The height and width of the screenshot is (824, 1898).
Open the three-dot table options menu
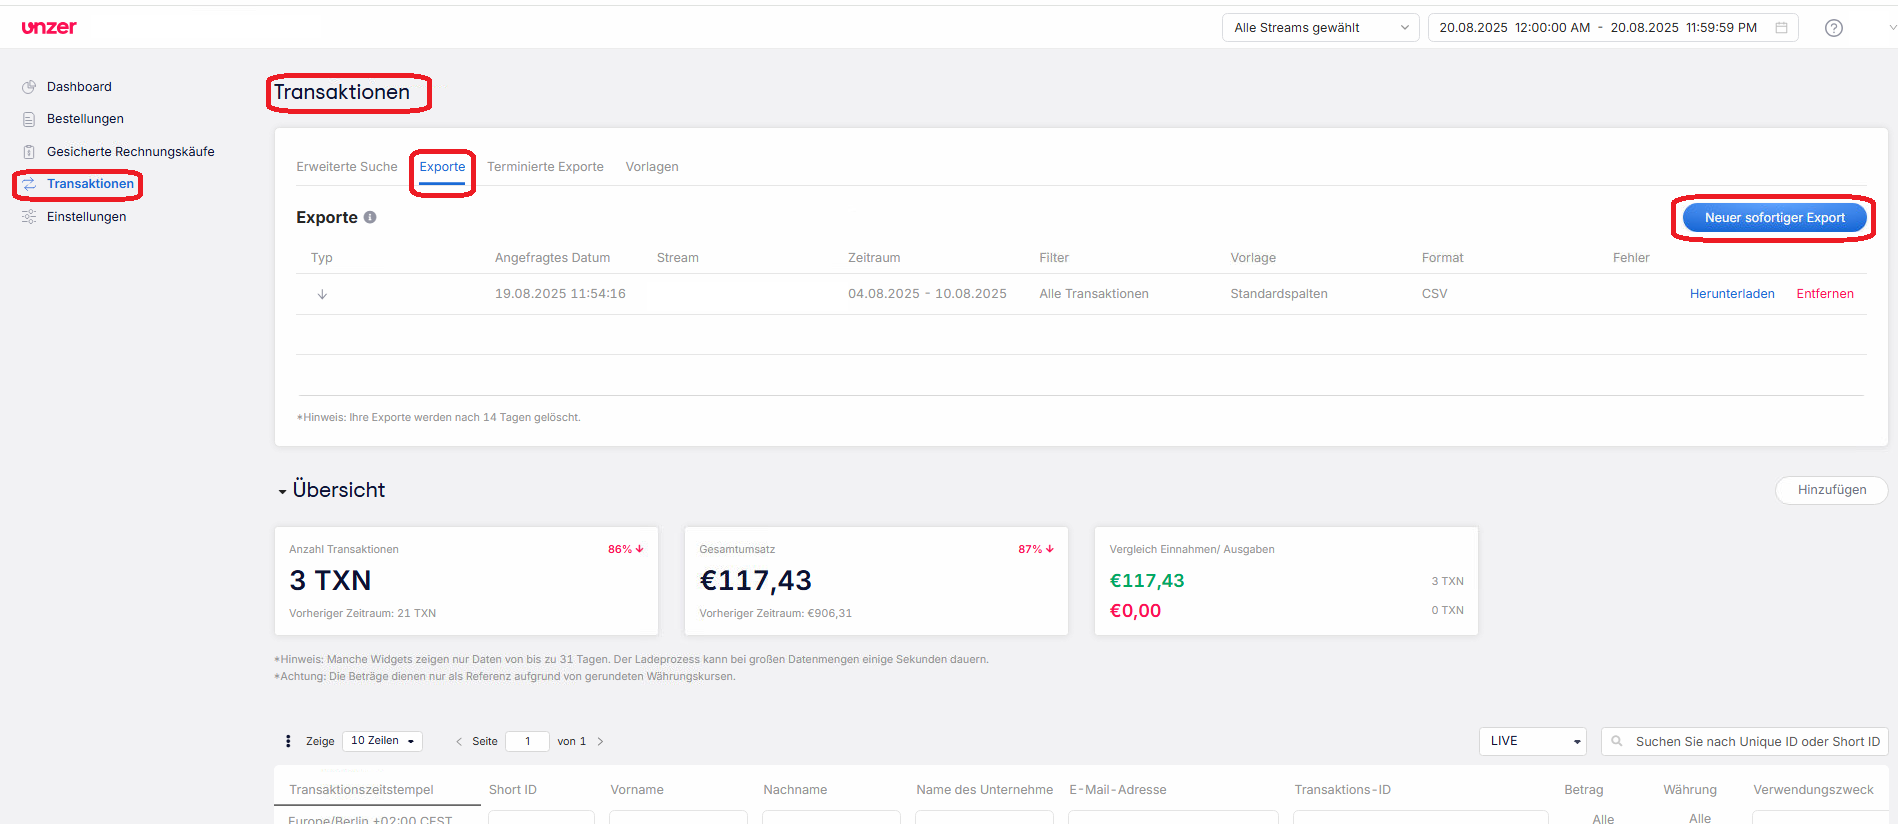tap(288, 741)
